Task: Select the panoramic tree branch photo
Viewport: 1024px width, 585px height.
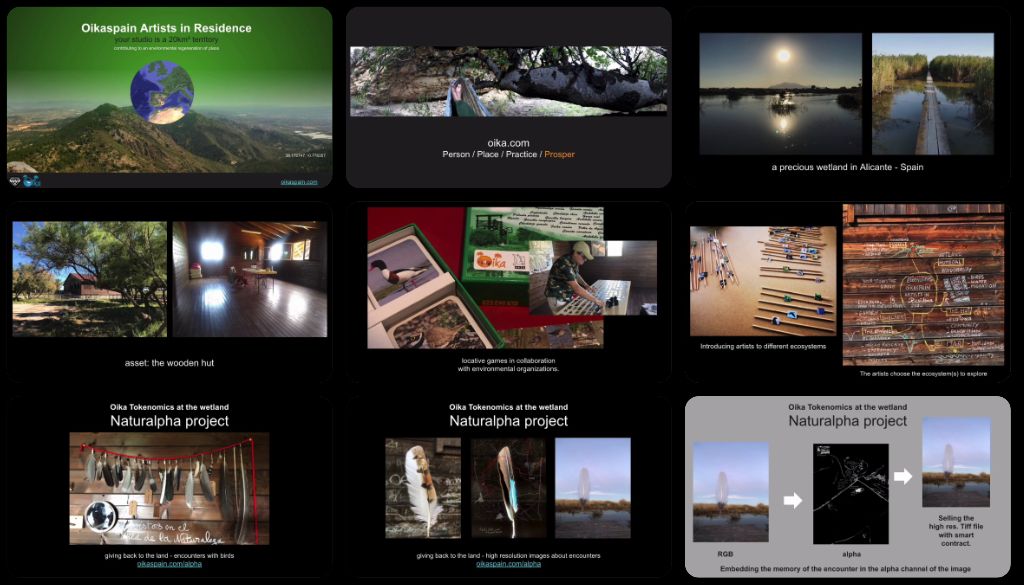Action: (x=508, y=82)
